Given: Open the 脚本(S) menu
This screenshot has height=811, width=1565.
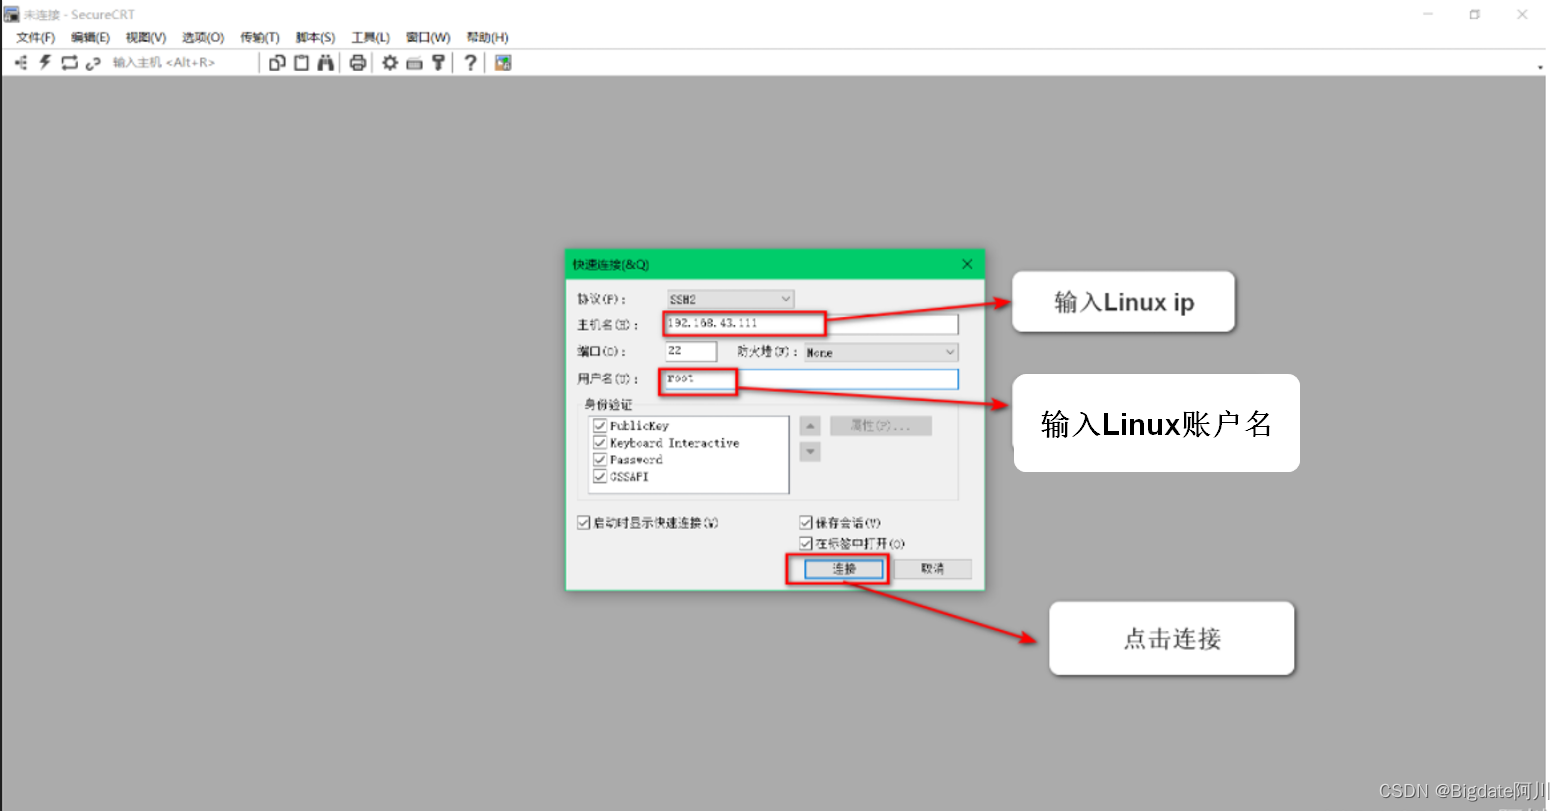Looking at the screenshot, I should (x=315, y=38).
